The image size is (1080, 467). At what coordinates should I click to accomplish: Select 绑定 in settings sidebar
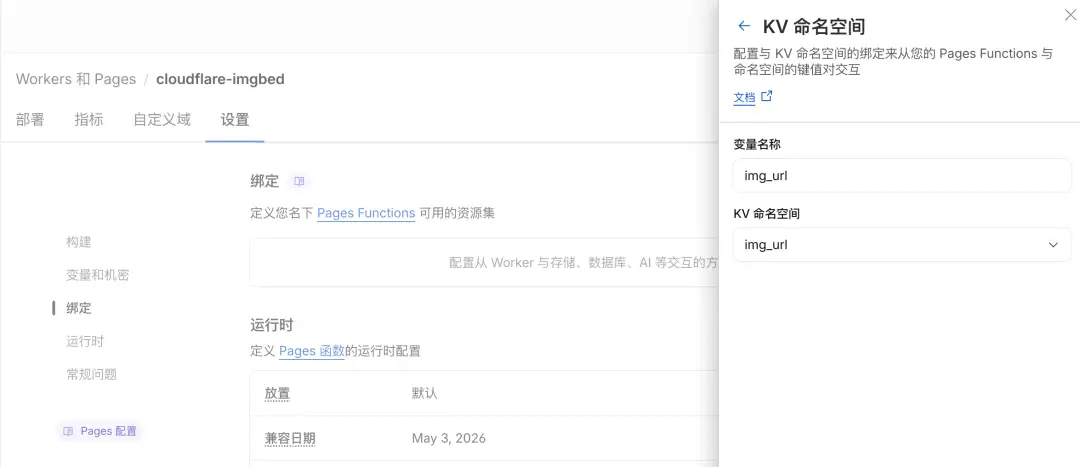pyautogui.click(x=79, y=308)
